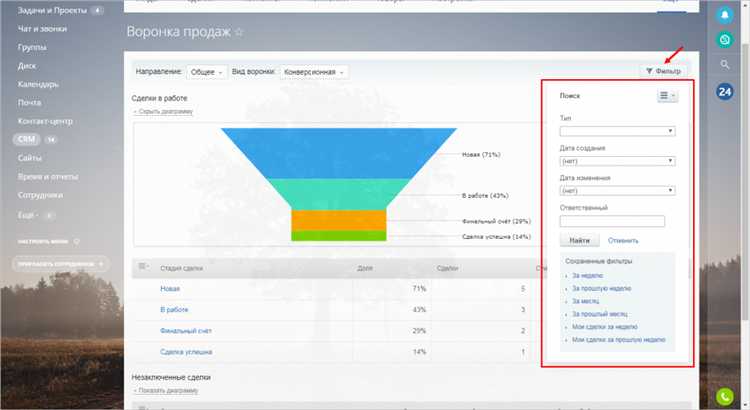Click Настроить меню in sidebar
This screenshot has width=750, height=410.
click(43, 242)
